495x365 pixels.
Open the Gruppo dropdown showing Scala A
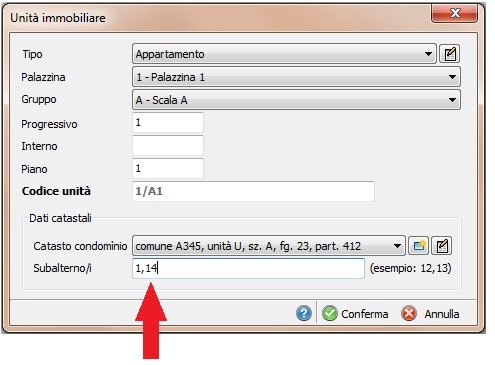296,100
